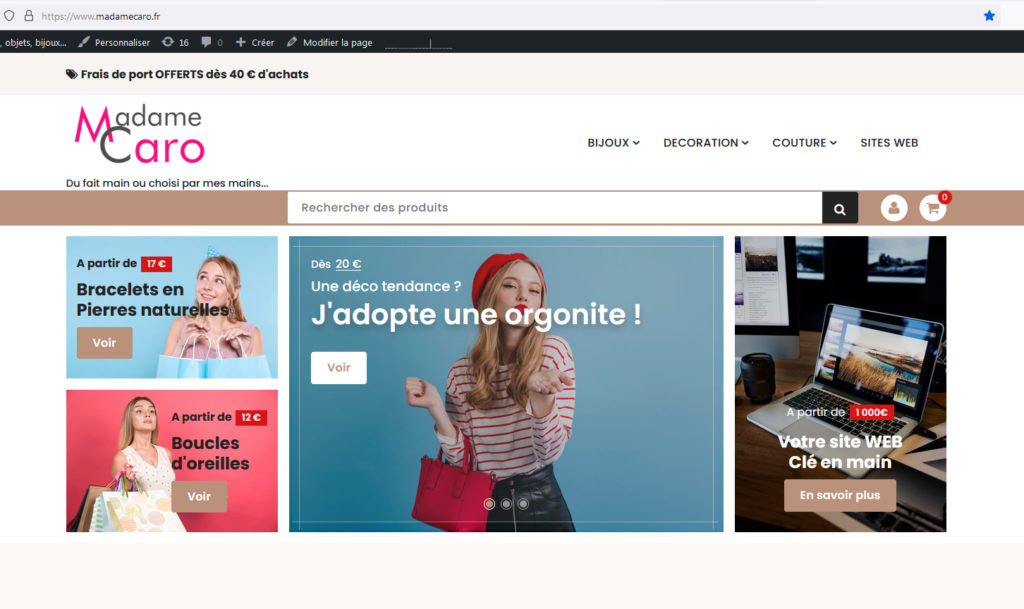The width and height of the screenshot is (1024, 609).
Task: Click the Une déco tendance ? subtitle
Action: [x=386, y=286]
